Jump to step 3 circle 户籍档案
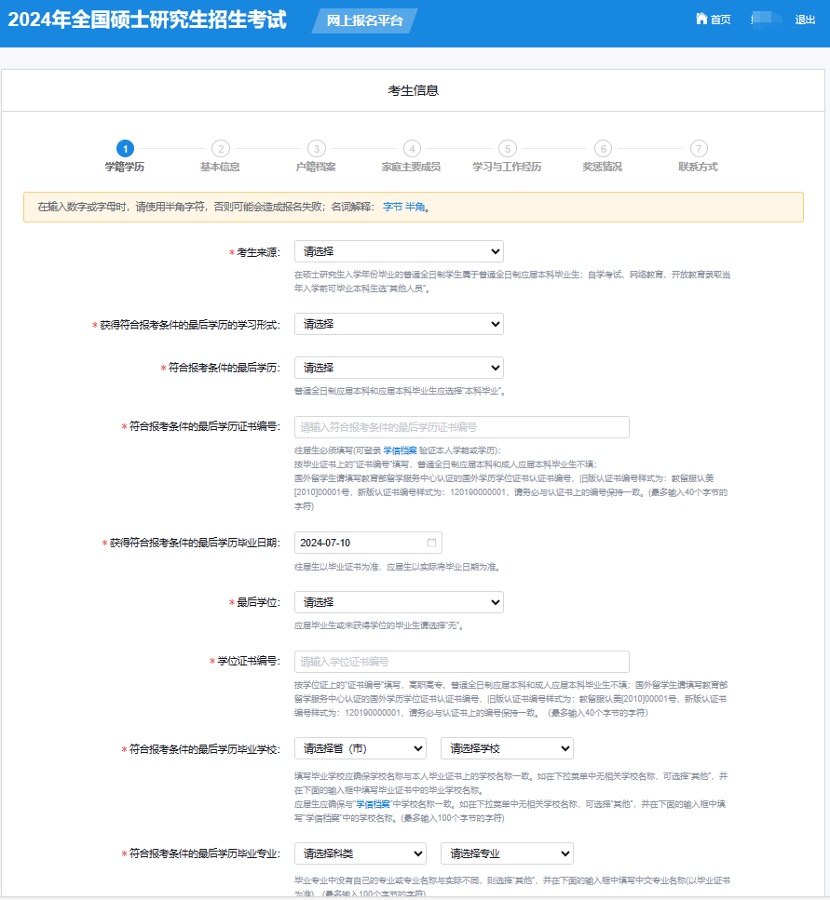Screen dimensions: 830x900 tap(316, 148)
